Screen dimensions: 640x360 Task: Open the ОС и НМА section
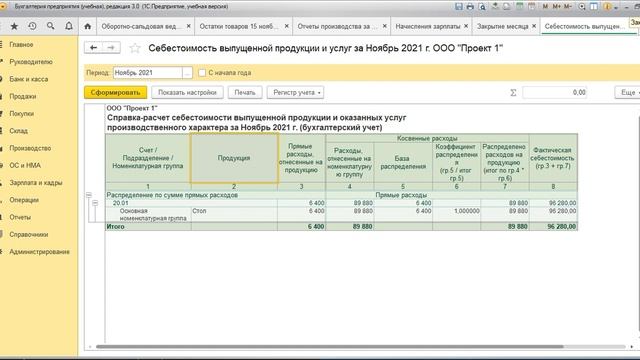click(x=25, y=165)
